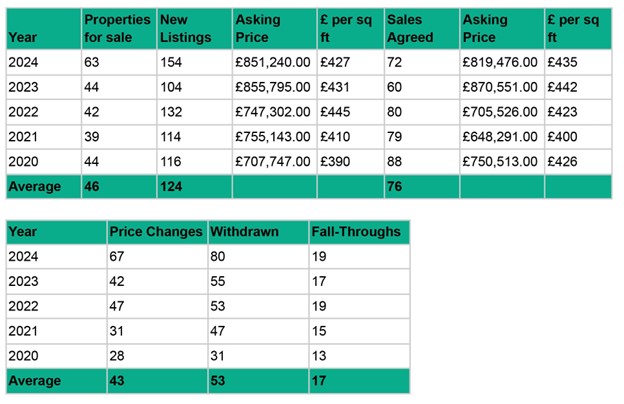This screenshot has width=624, height=404.
Task: Select the average new listings value 124
Action: tap(174, 186)
